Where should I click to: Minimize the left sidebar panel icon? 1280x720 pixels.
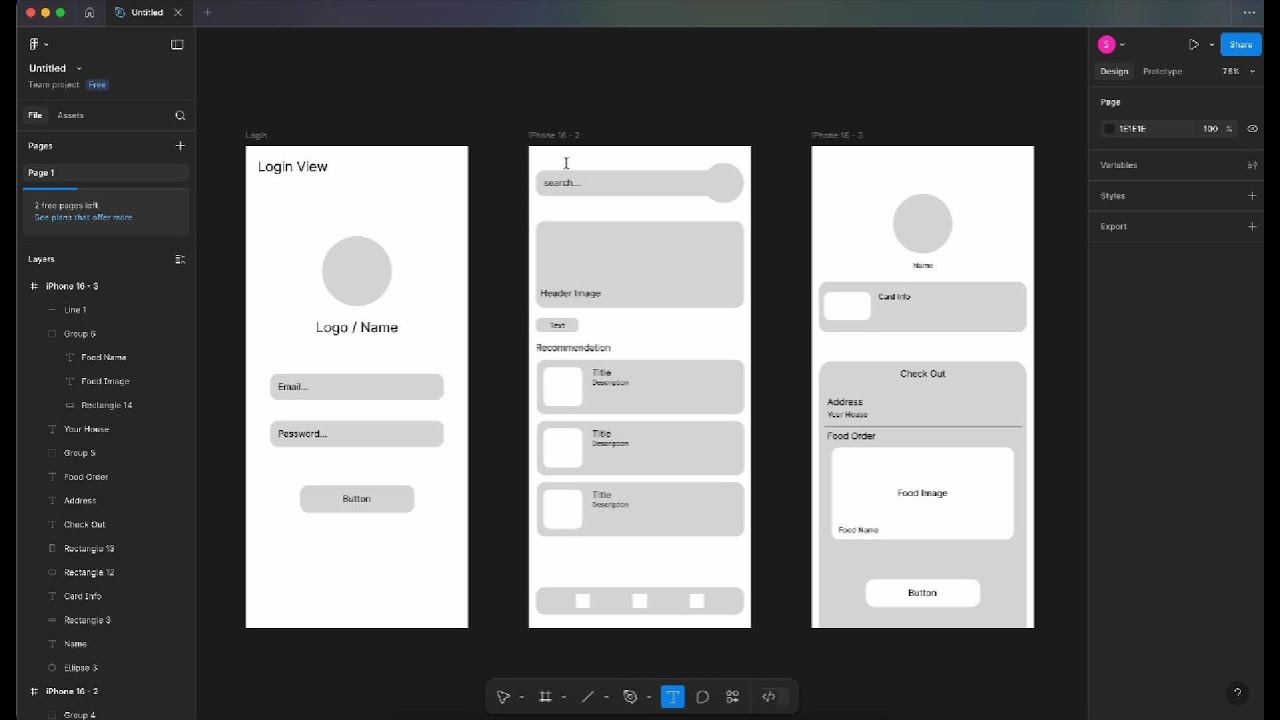point(177,44)
